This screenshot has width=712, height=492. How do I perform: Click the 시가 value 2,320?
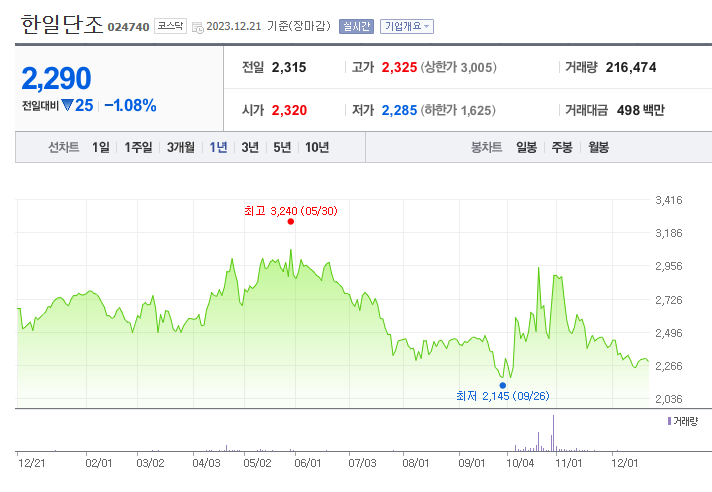[x=289, y=110]
